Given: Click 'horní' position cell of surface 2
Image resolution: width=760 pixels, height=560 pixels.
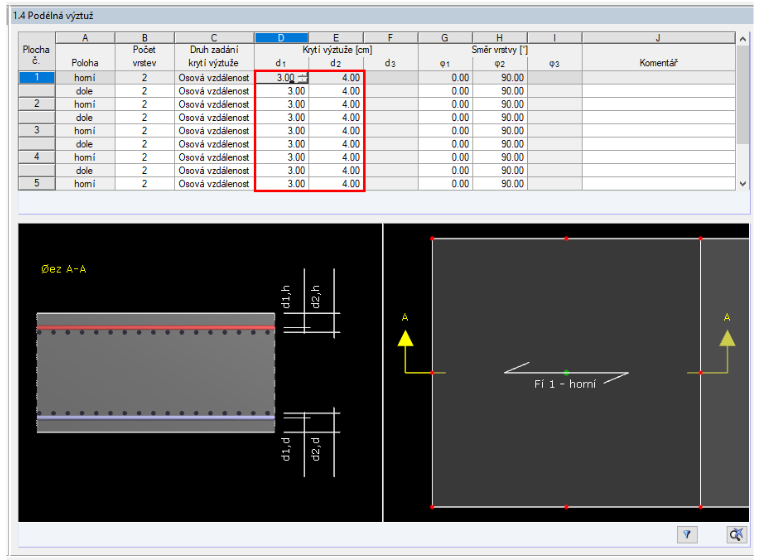Looking at the screenshot, I should coord(85,104).
